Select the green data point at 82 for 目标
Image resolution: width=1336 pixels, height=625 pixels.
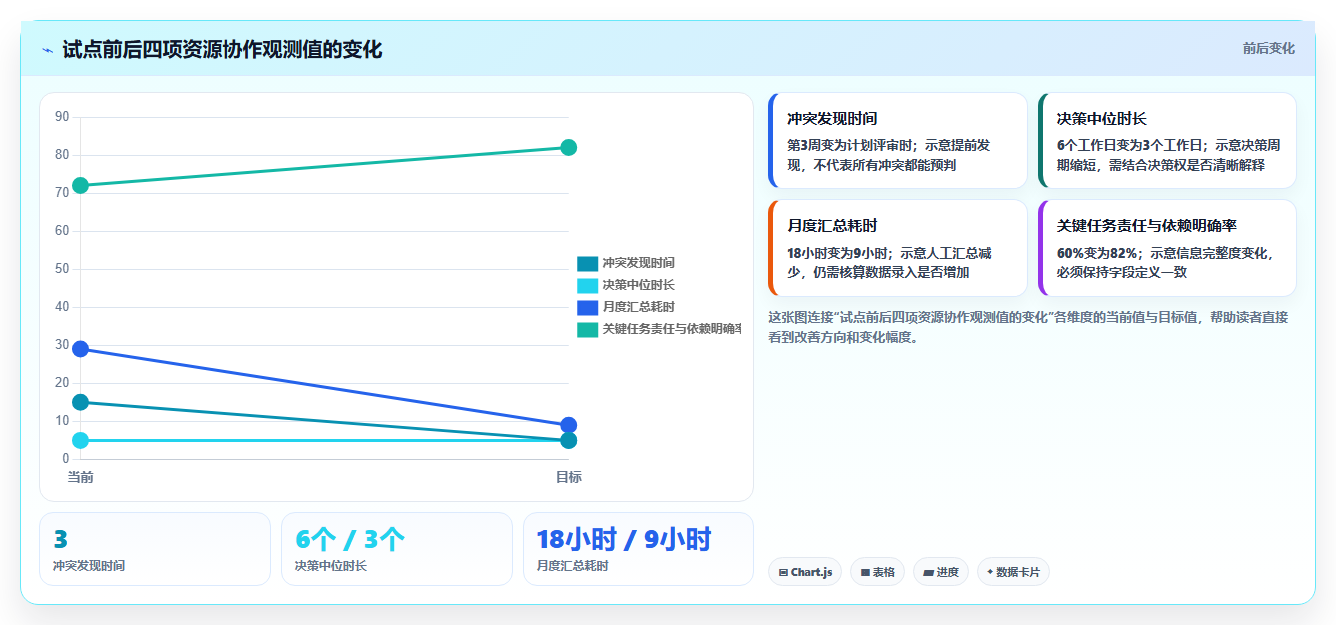click(x=569, y=147)
